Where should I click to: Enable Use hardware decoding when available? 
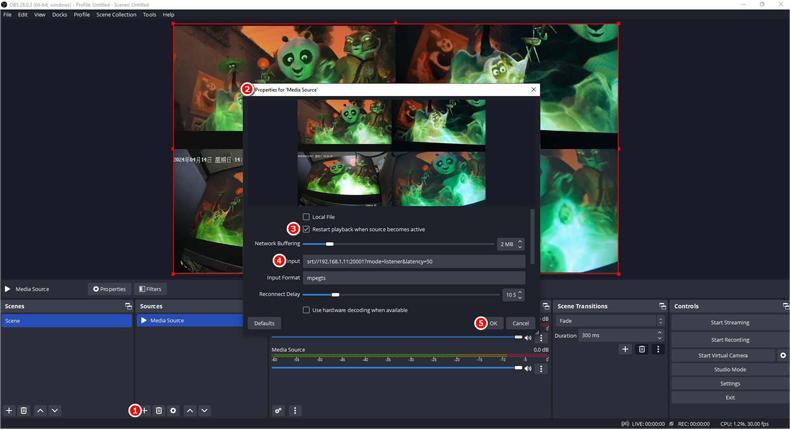point(307,310)
